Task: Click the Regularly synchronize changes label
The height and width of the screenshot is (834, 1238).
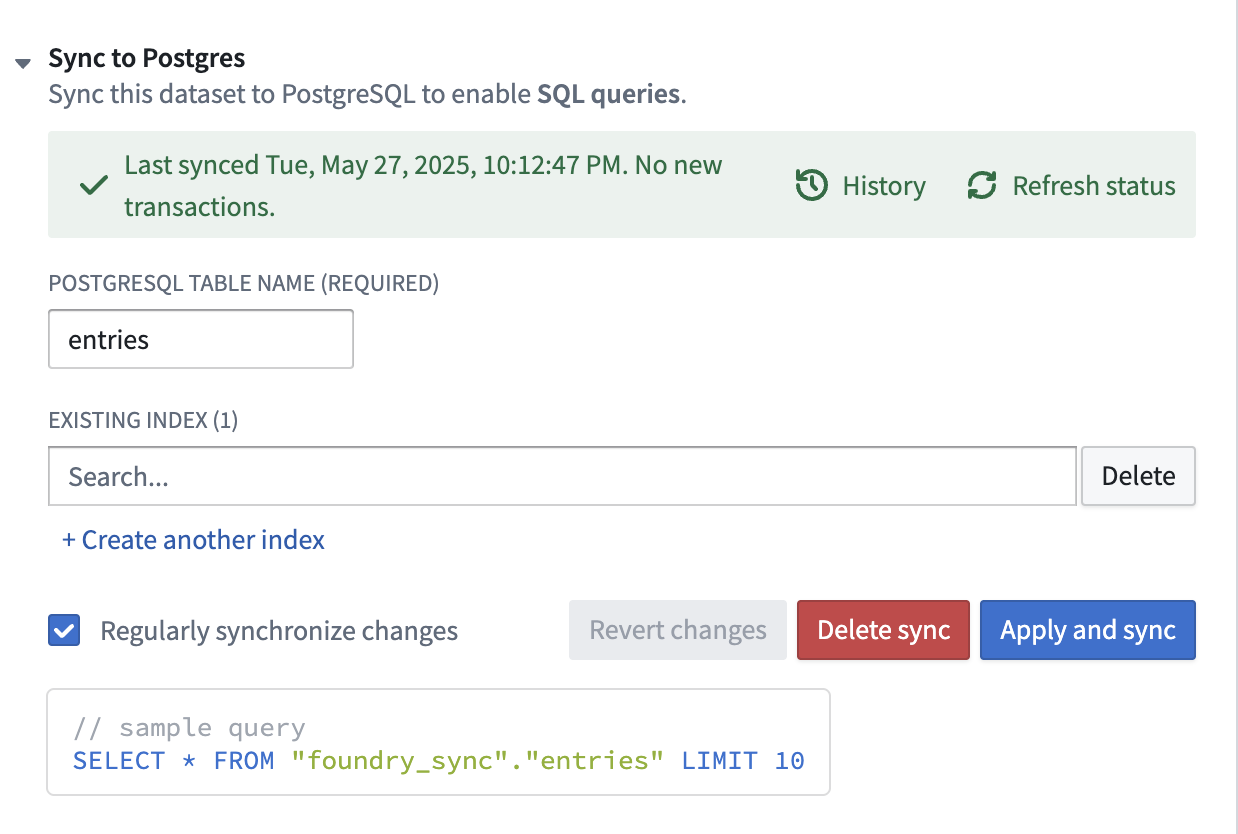Action: (279, 631)
